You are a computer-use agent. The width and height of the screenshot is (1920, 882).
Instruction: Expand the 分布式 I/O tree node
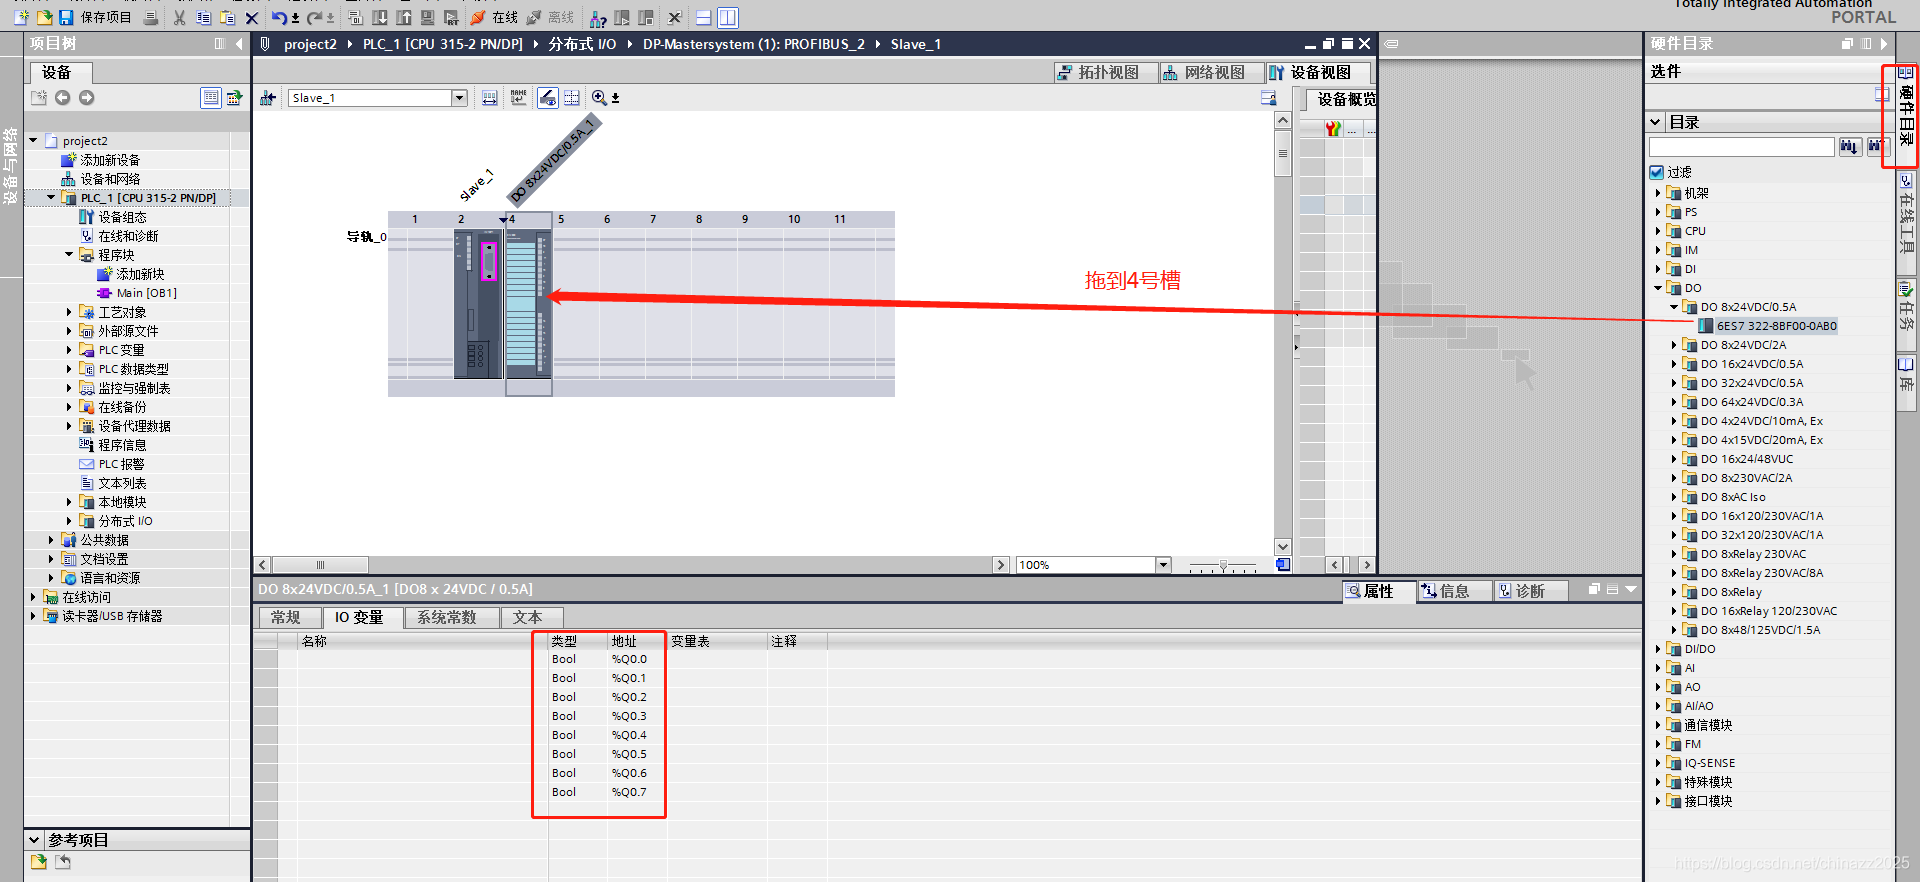click(69, 521)
